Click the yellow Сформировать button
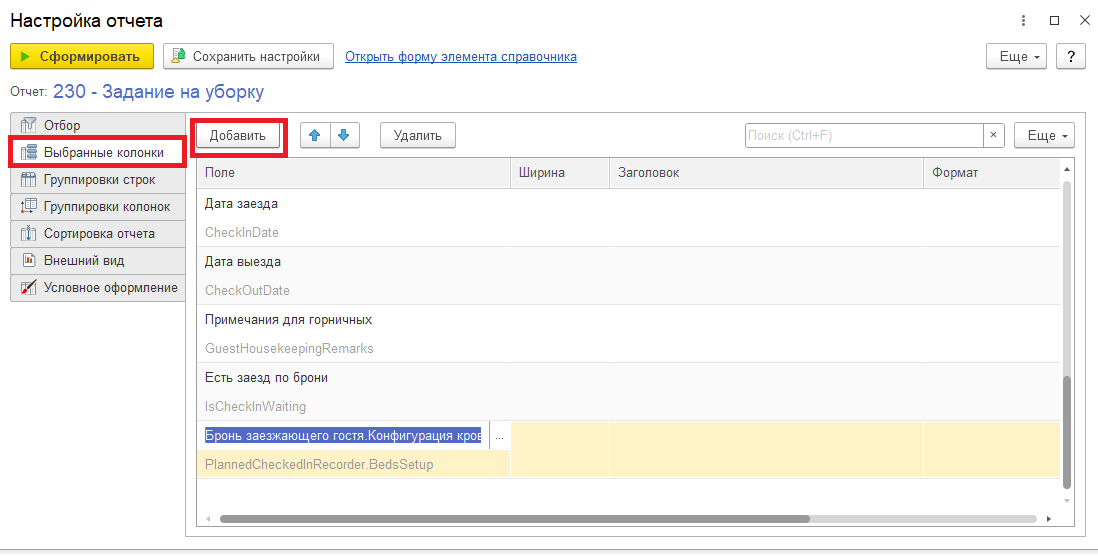 click(82, 57)
